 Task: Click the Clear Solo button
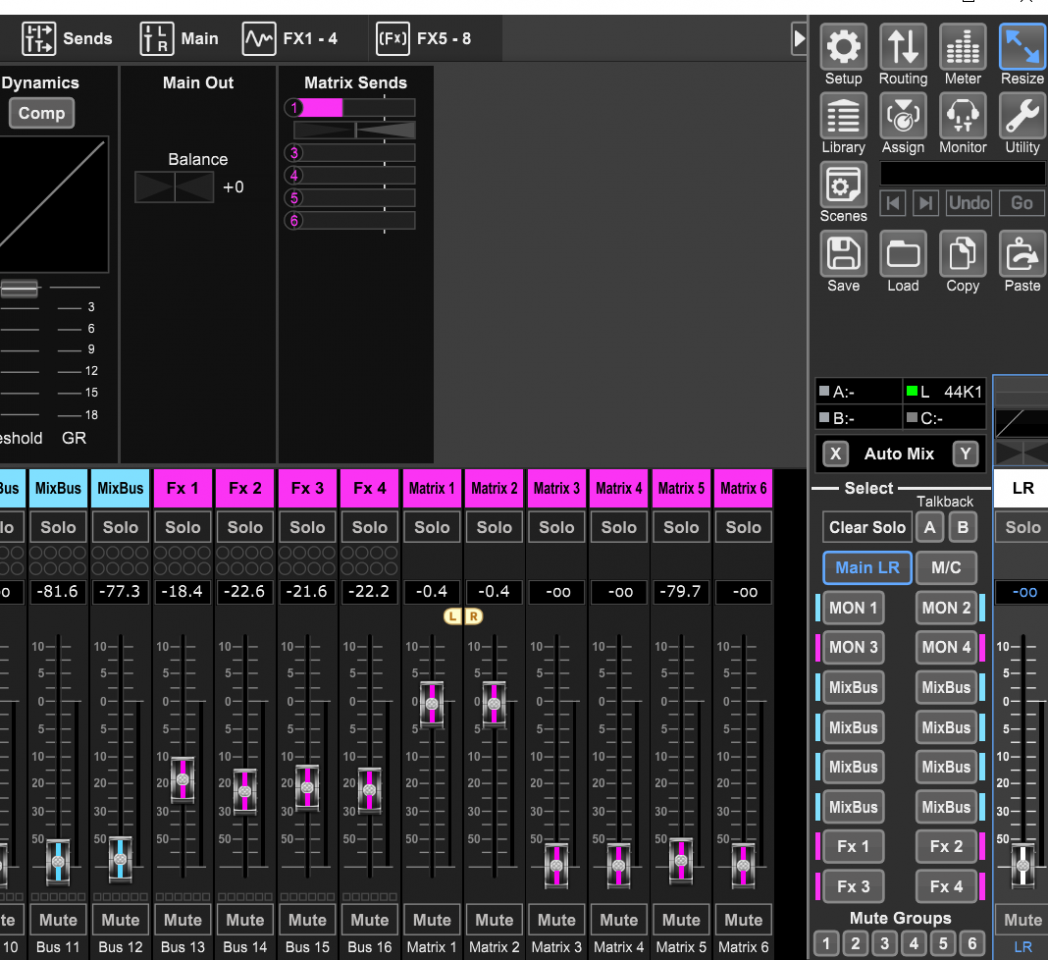(867, 527)
